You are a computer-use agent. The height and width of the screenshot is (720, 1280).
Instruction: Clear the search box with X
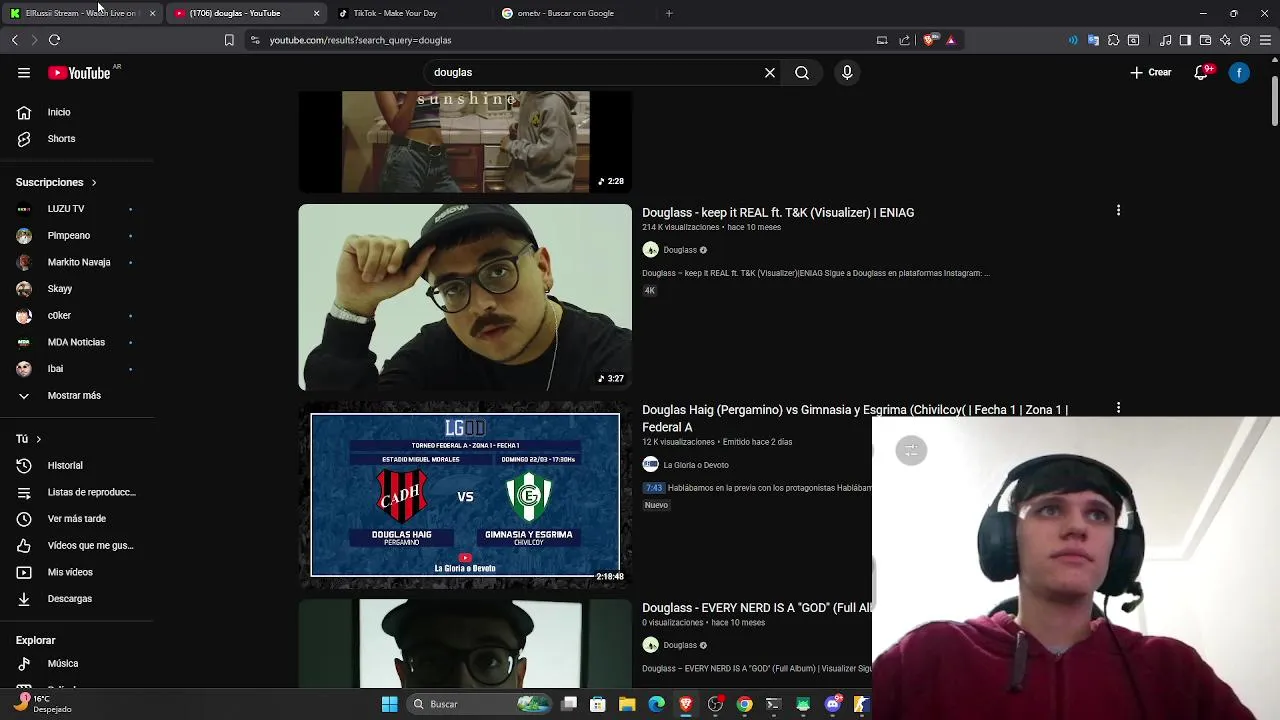770,72
